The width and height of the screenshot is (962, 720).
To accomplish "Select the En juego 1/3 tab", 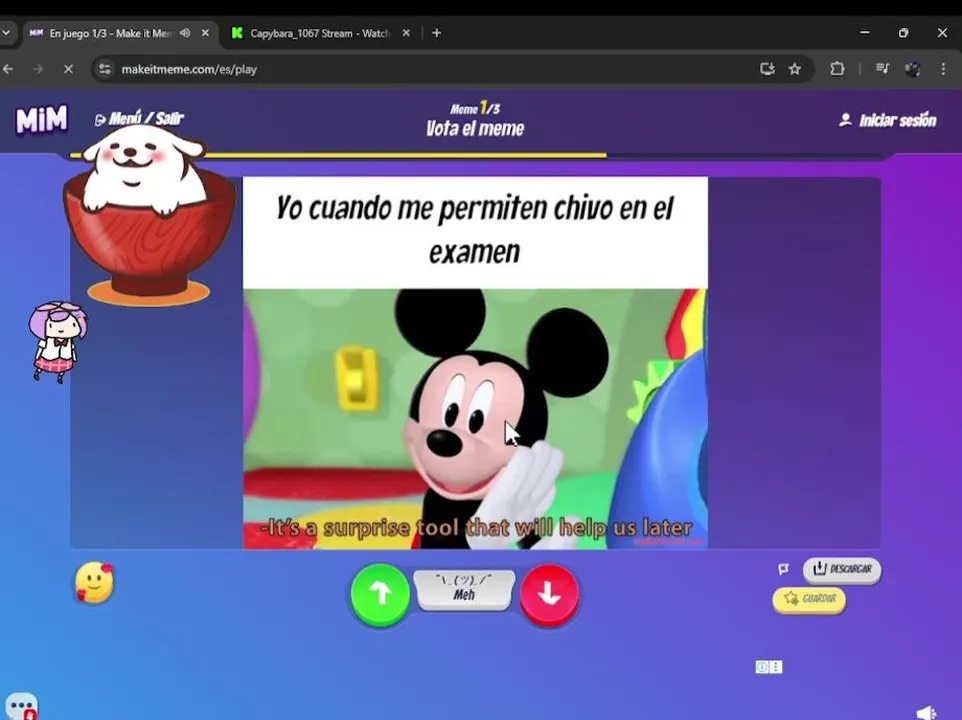I will (110, 33).
